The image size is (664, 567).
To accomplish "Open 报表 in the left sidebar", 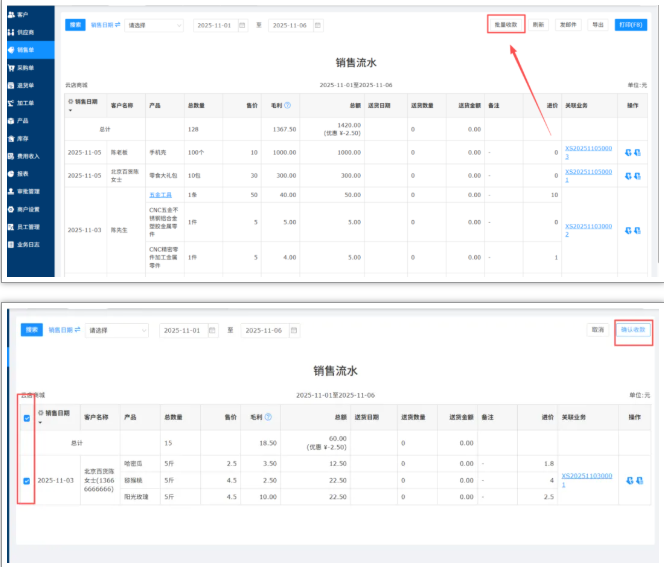I will (23, 173).
